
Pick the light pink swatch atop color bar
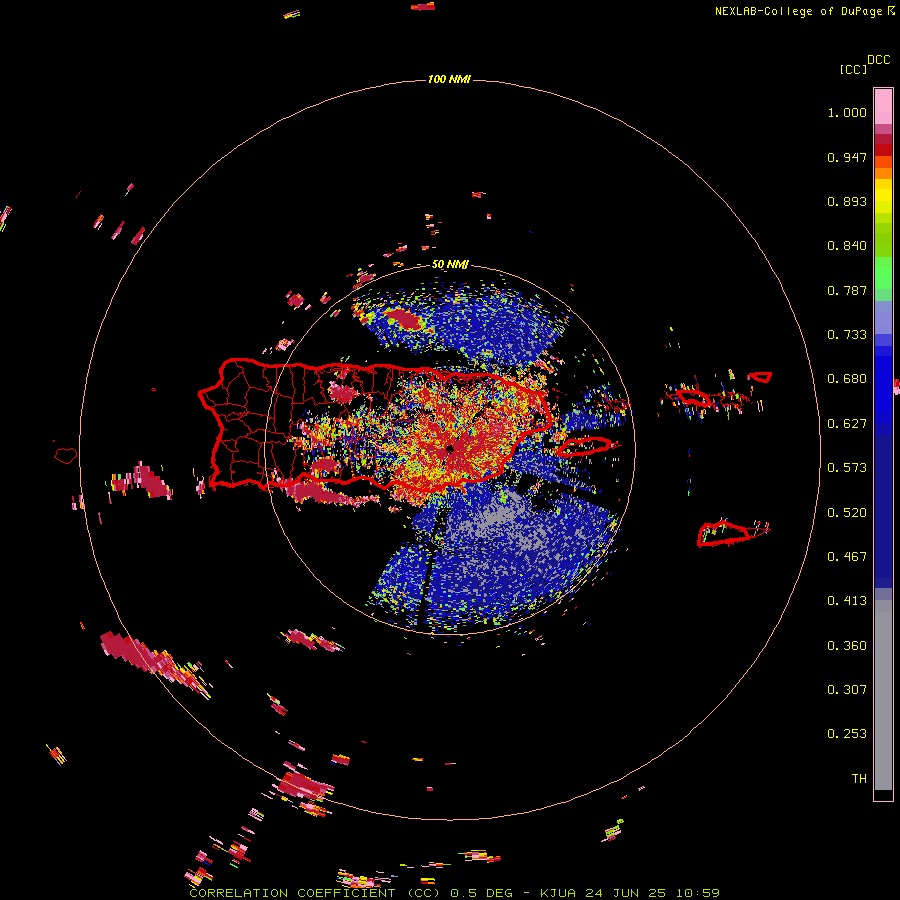tap(883, 106)
